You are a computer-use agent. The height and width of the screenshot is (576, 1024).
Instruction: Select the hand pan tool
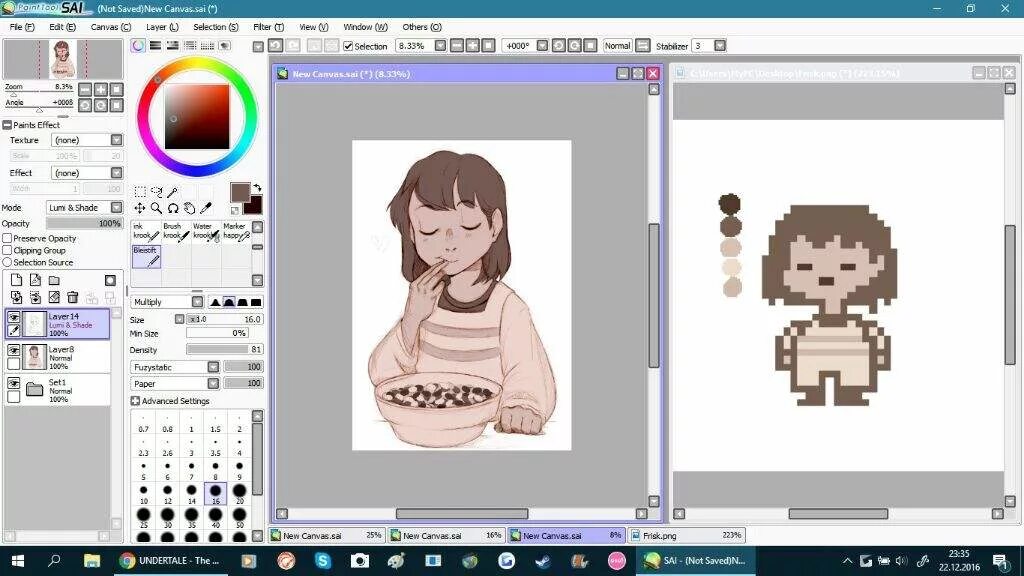(x=189, y=208)
